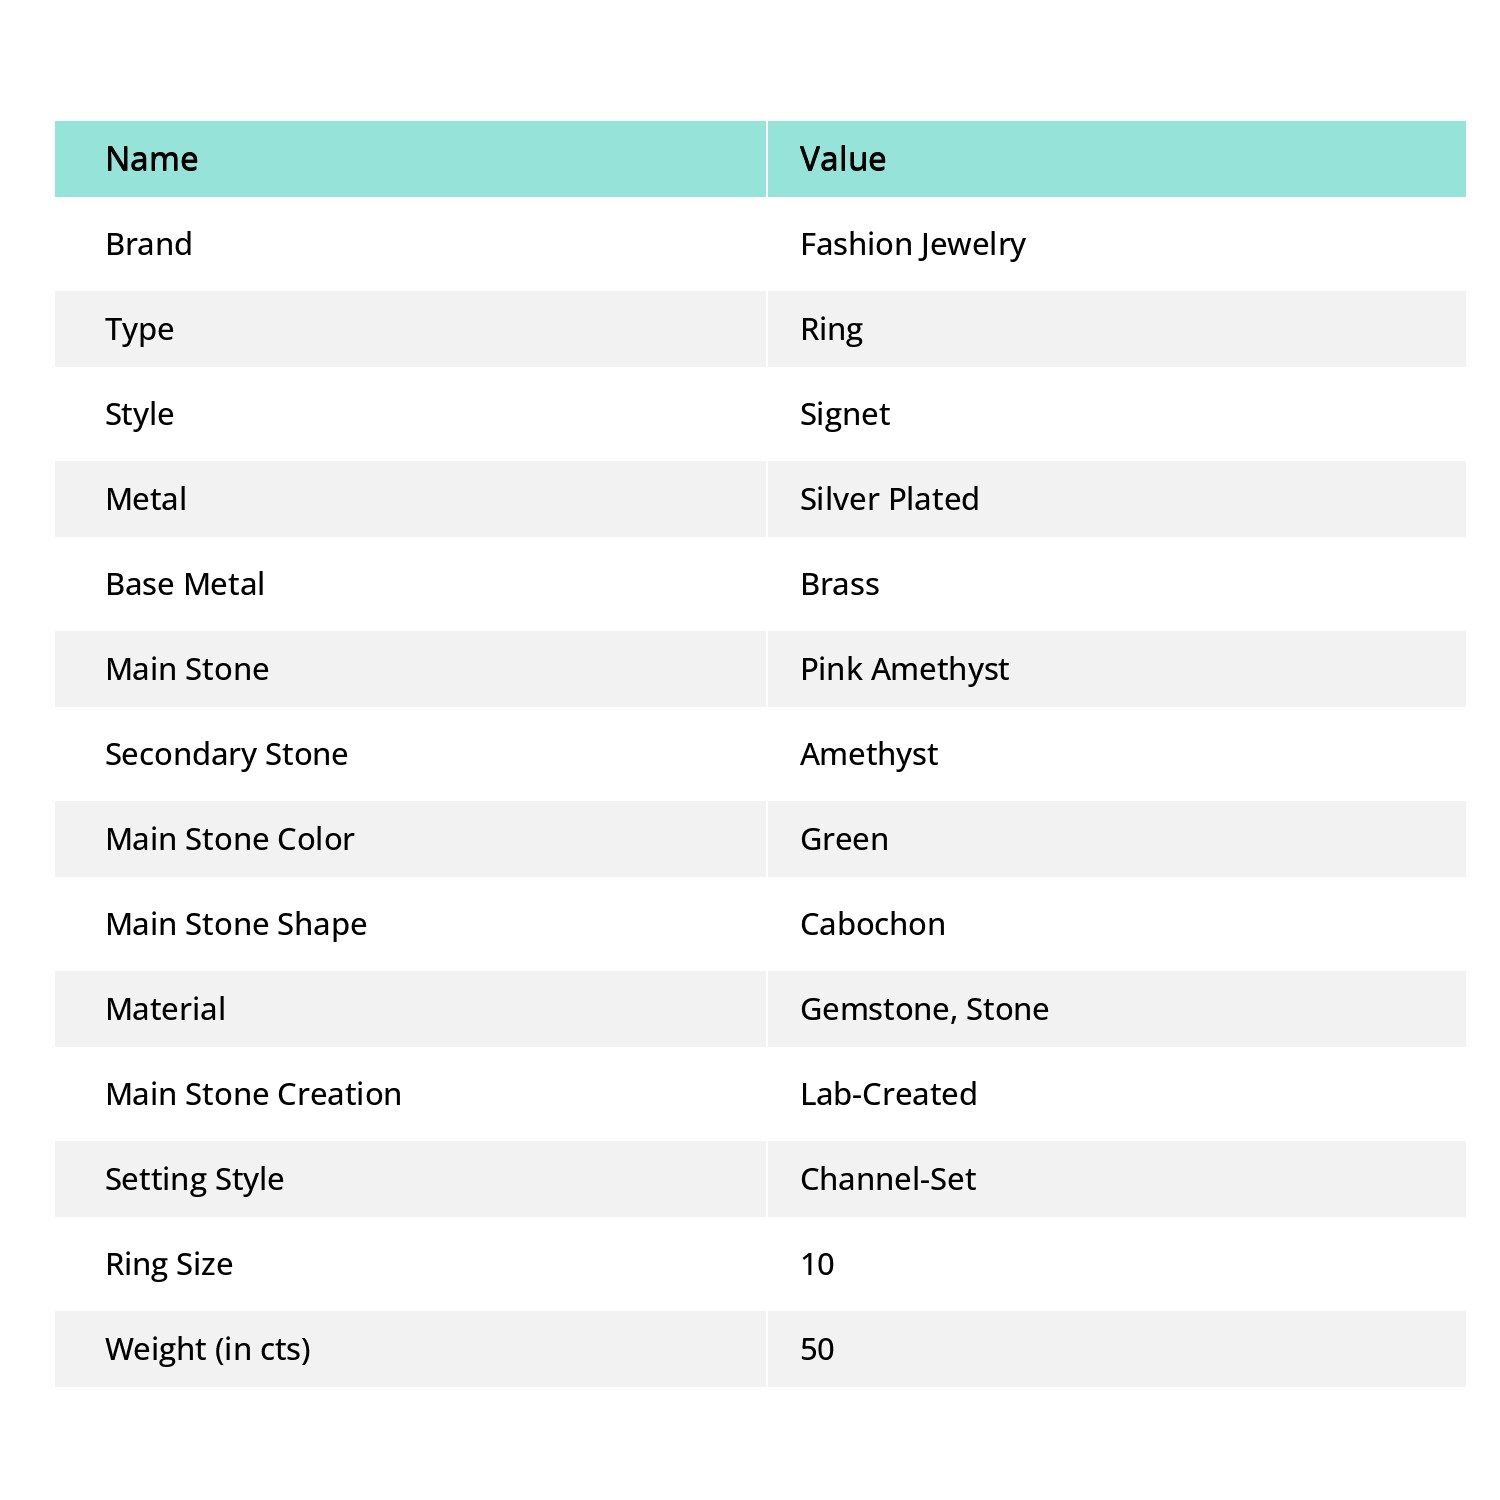Click the Weight (in cts) label
The image size is (1500, 1500).
[208, 1349]
